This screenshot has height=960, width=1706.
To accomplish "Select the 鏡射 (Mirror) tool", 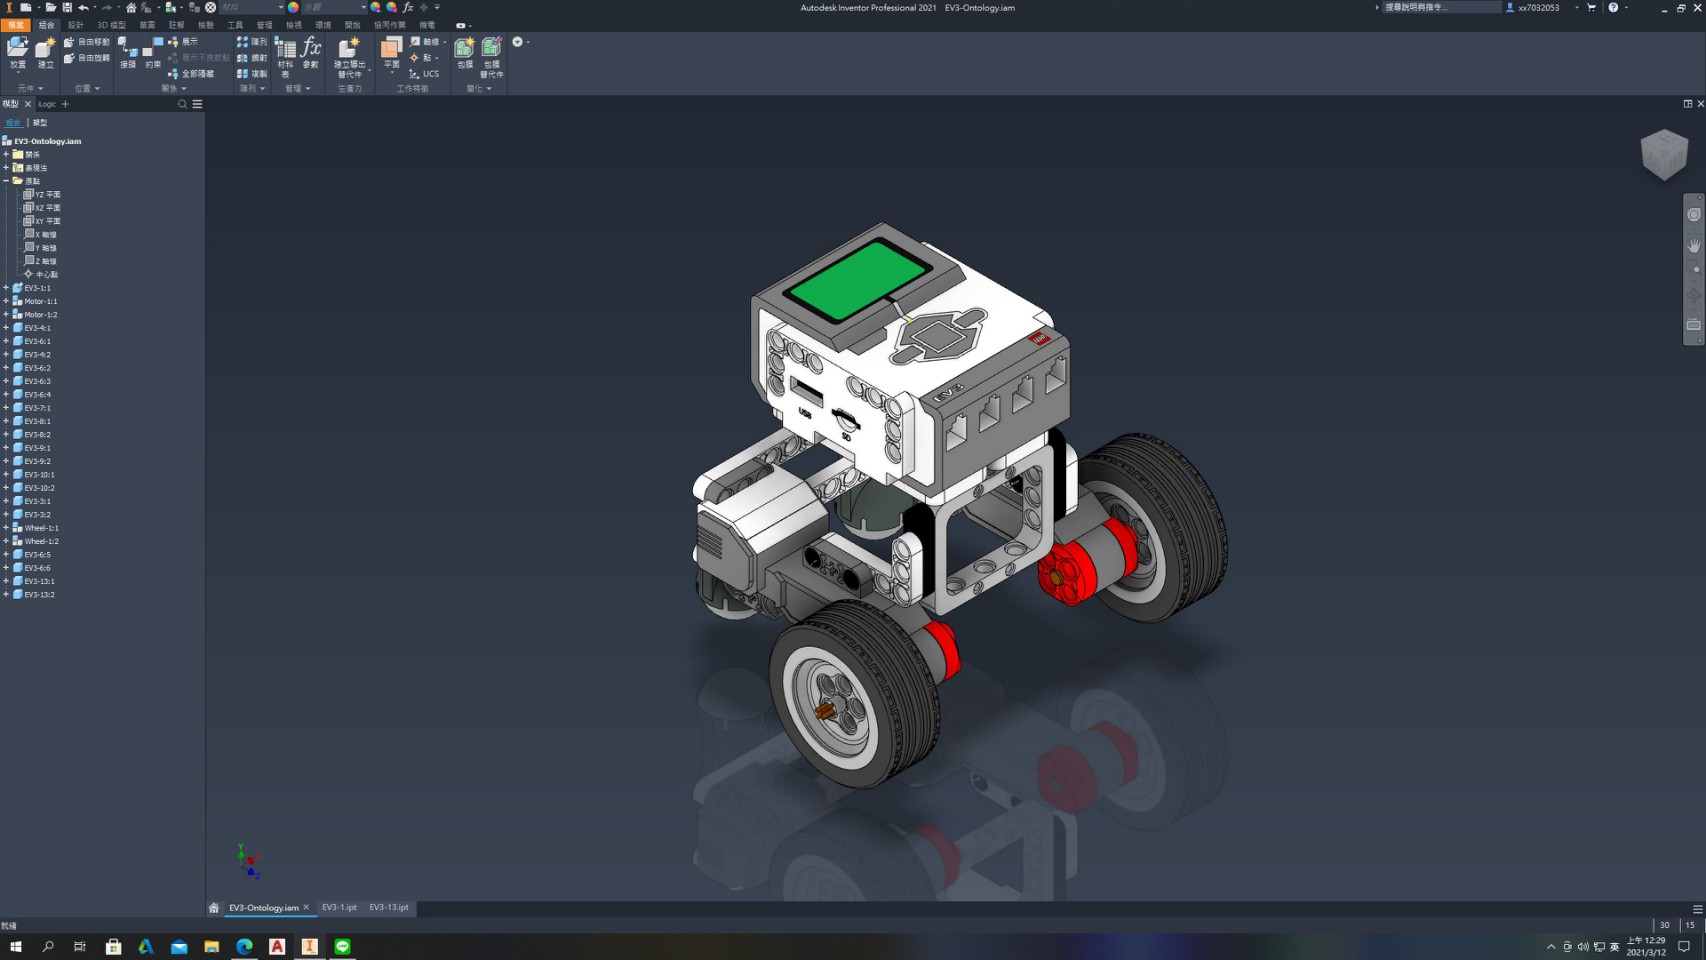I will (252, 58).
